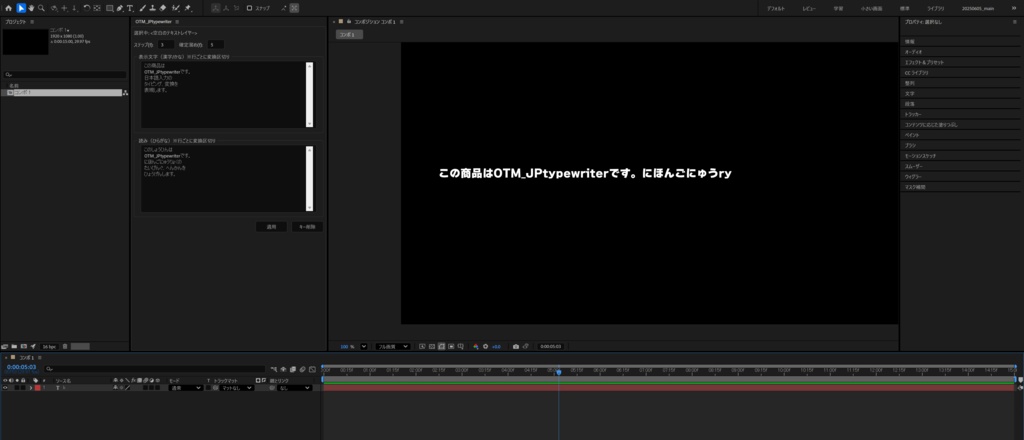The image size is (1024, 440).
Task: Switch to デフォルト workspace
Action: point(776,8)
